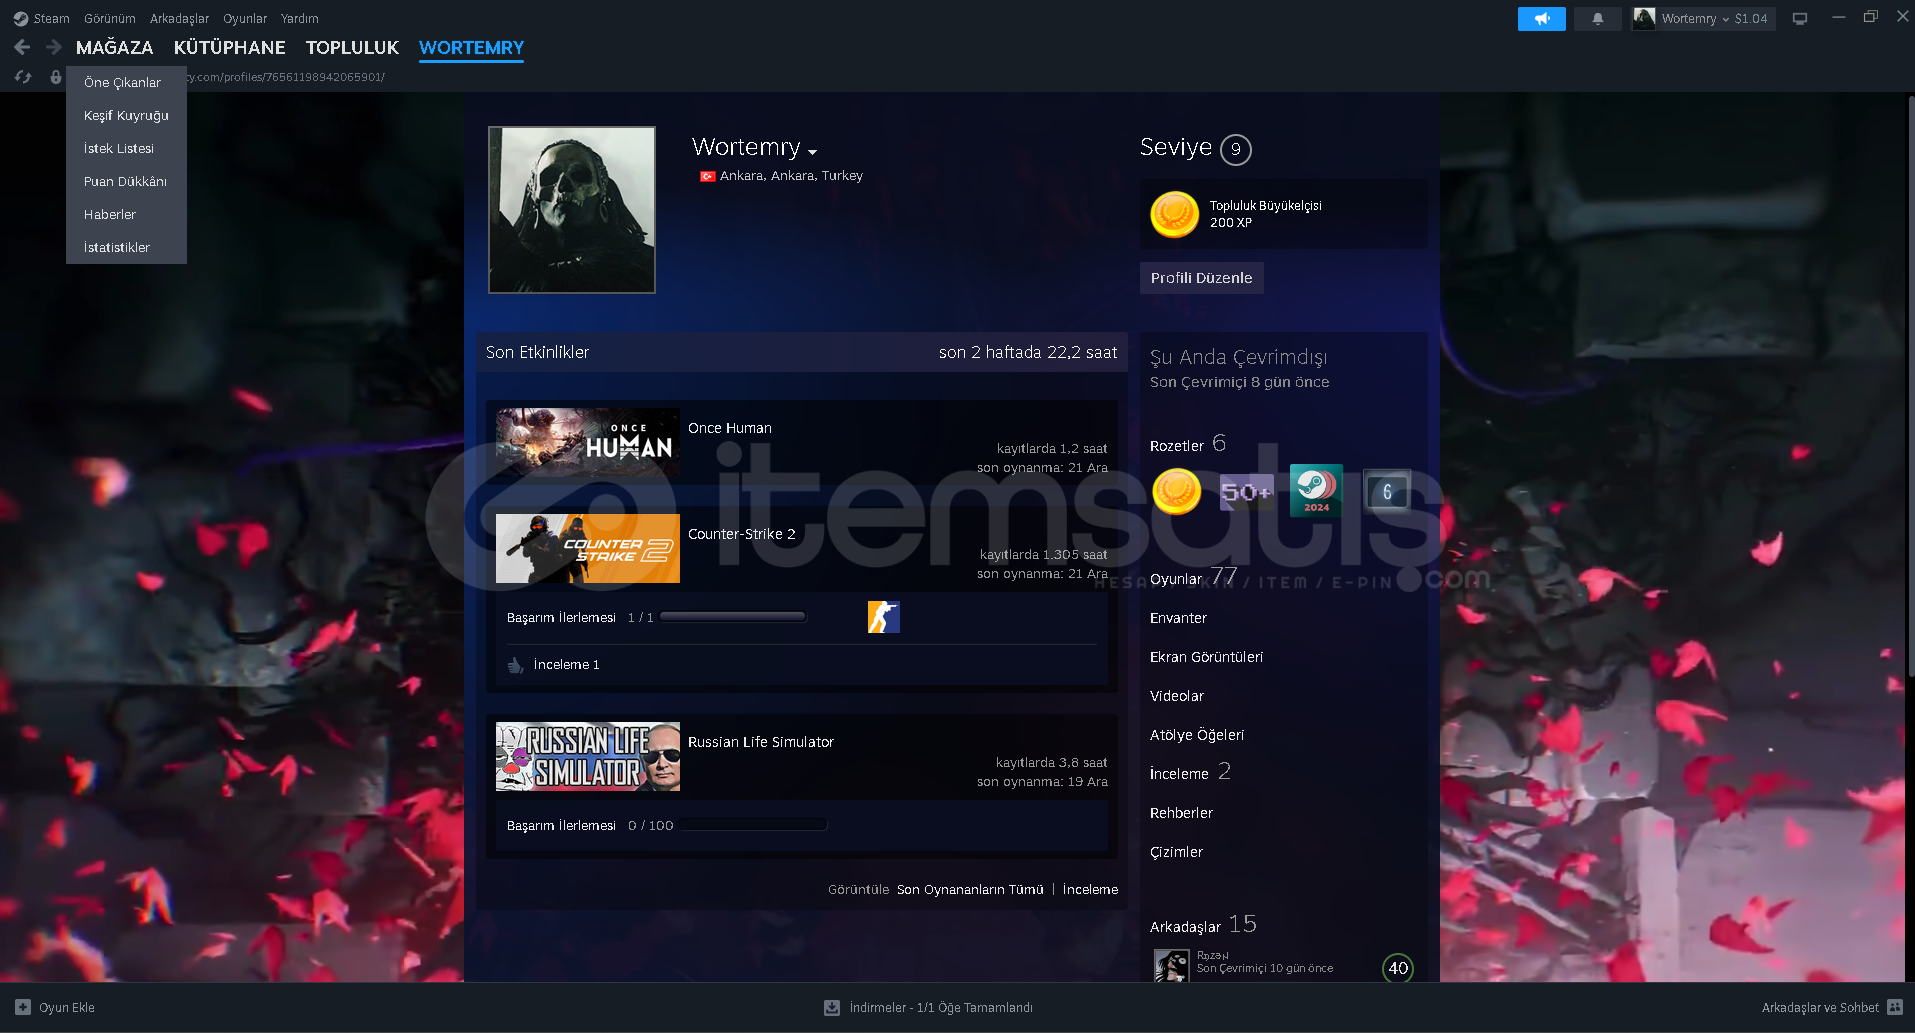Click the friend's level 40 badge
The image size is (1915, 1033).
pyautogui.click(x=1398, y=968)
